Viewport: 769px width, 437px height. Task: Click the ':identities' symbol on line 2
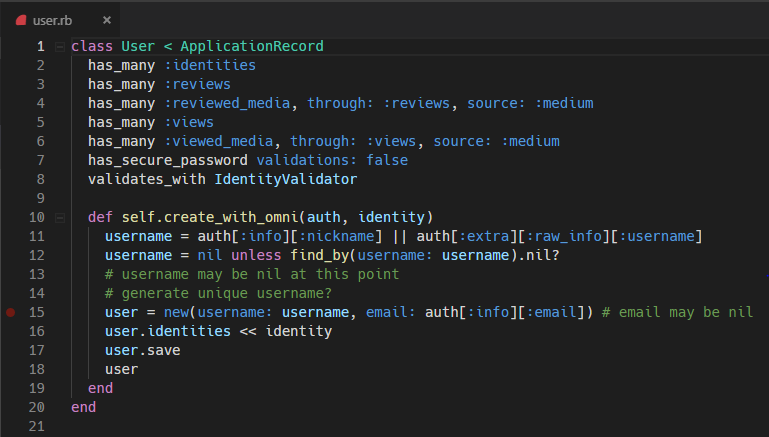click(210, 65)
